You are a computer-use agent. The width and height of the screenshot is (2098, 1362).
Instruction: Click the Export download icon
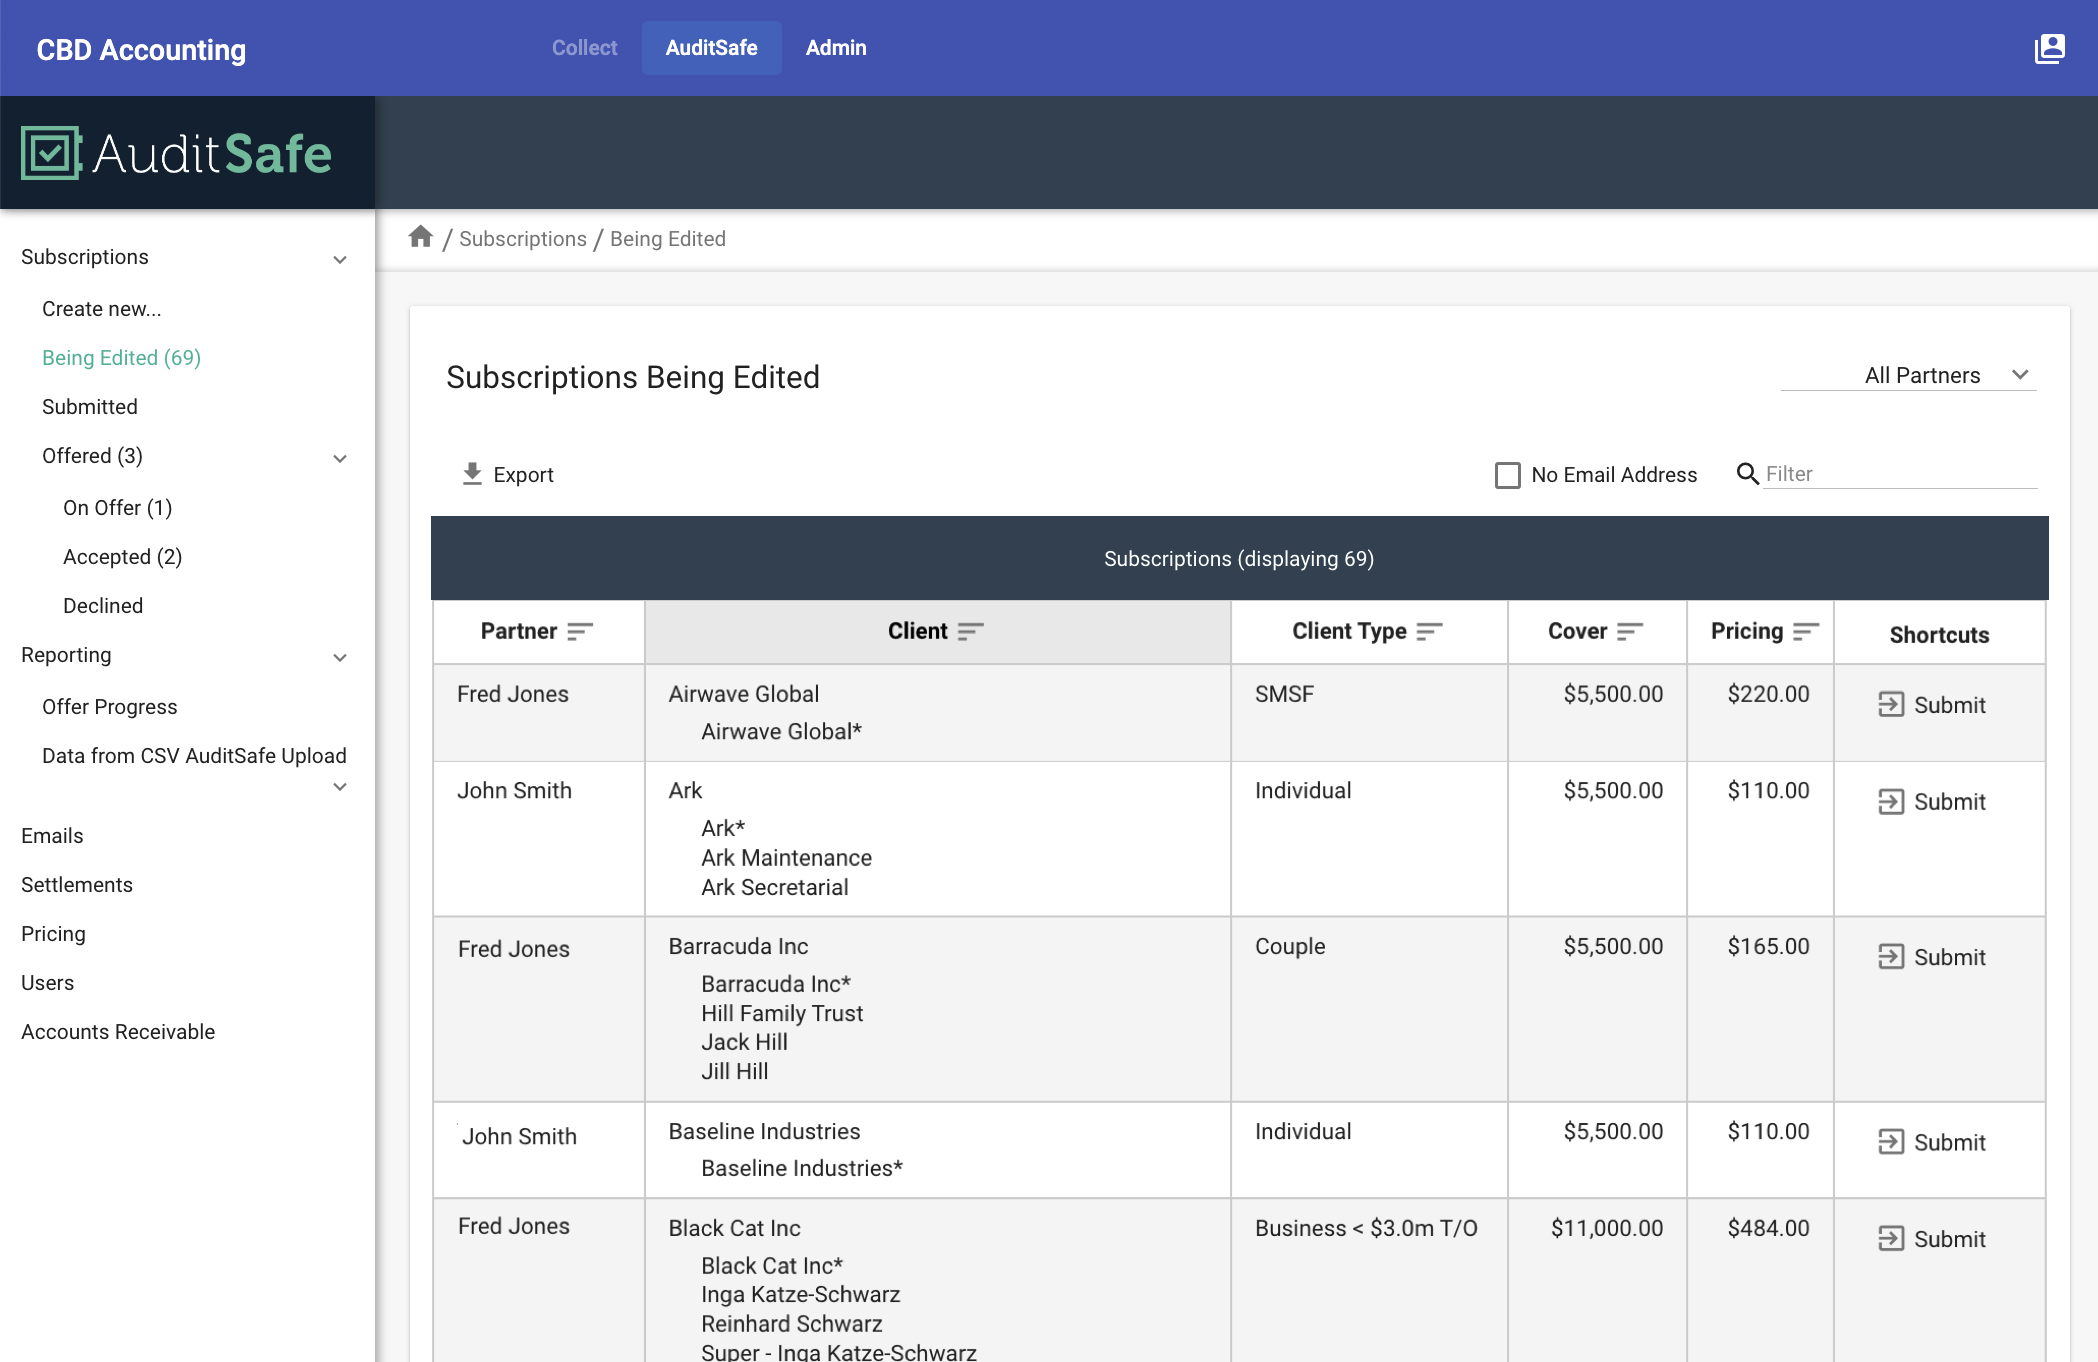coord(471,473)
